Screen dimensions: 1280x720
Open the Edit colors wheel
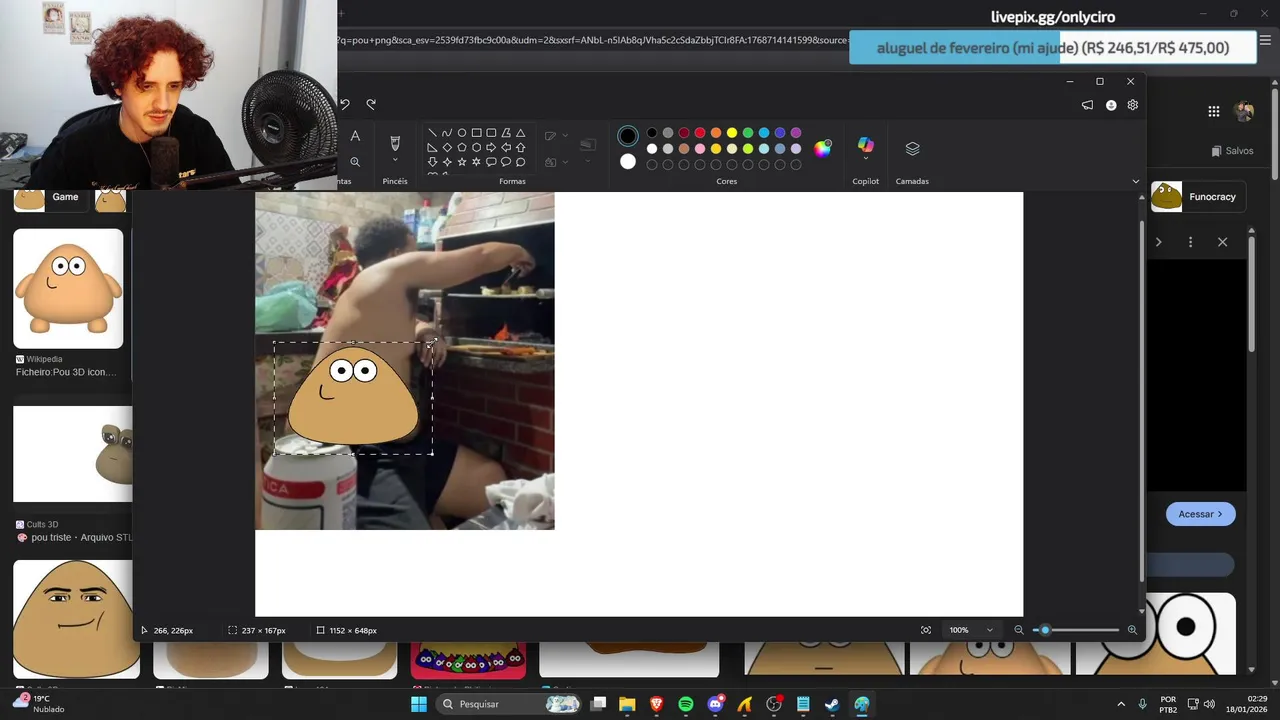click(822, 148)
